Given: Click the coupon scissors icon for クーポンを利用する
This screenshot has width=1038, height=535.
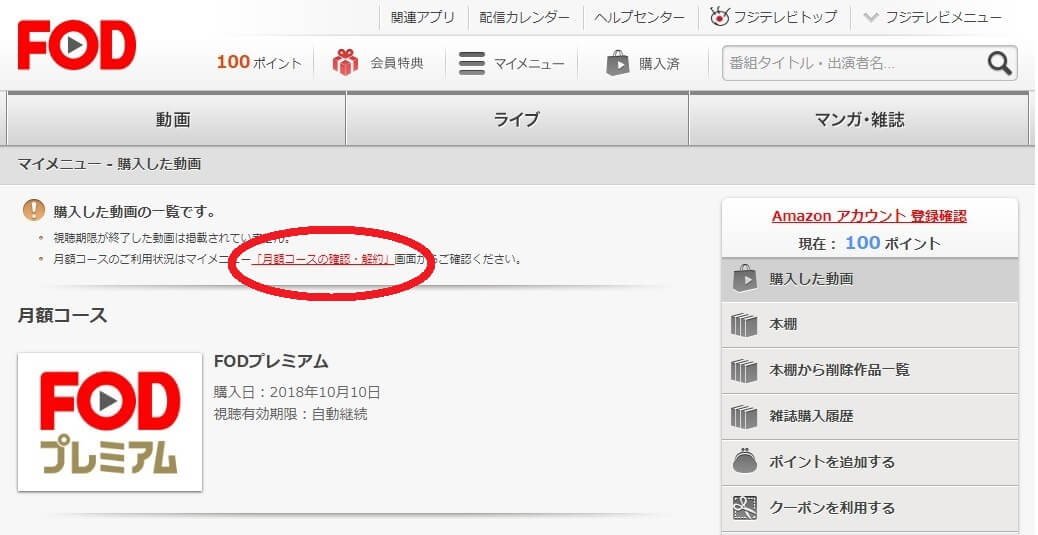Looking at the screenshot, I should (745, 508).
